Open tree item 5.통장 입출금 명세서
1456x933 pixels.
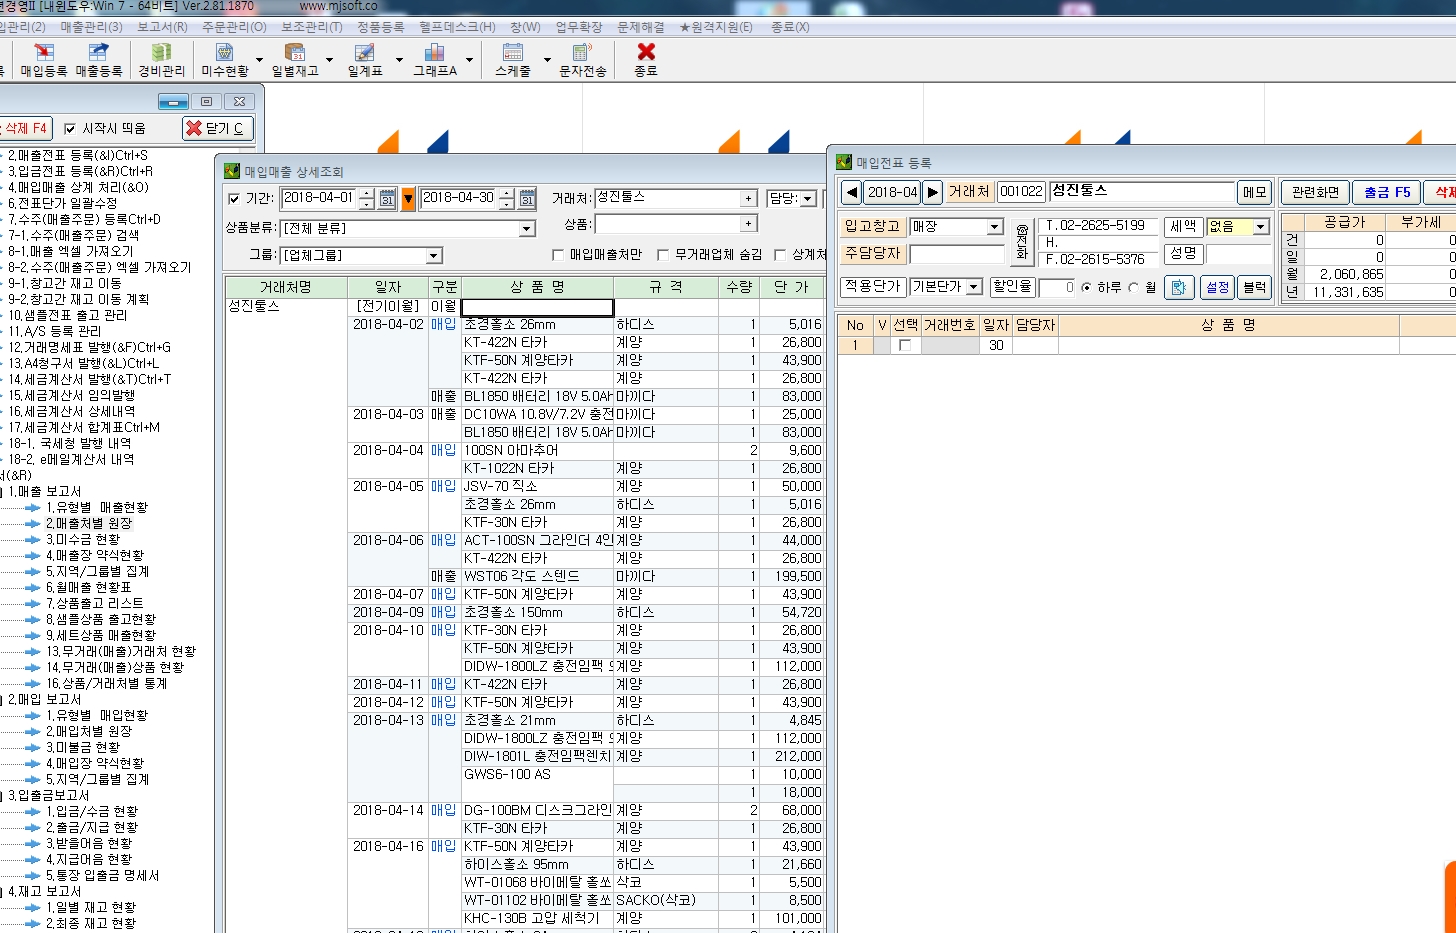pos(102,875)
